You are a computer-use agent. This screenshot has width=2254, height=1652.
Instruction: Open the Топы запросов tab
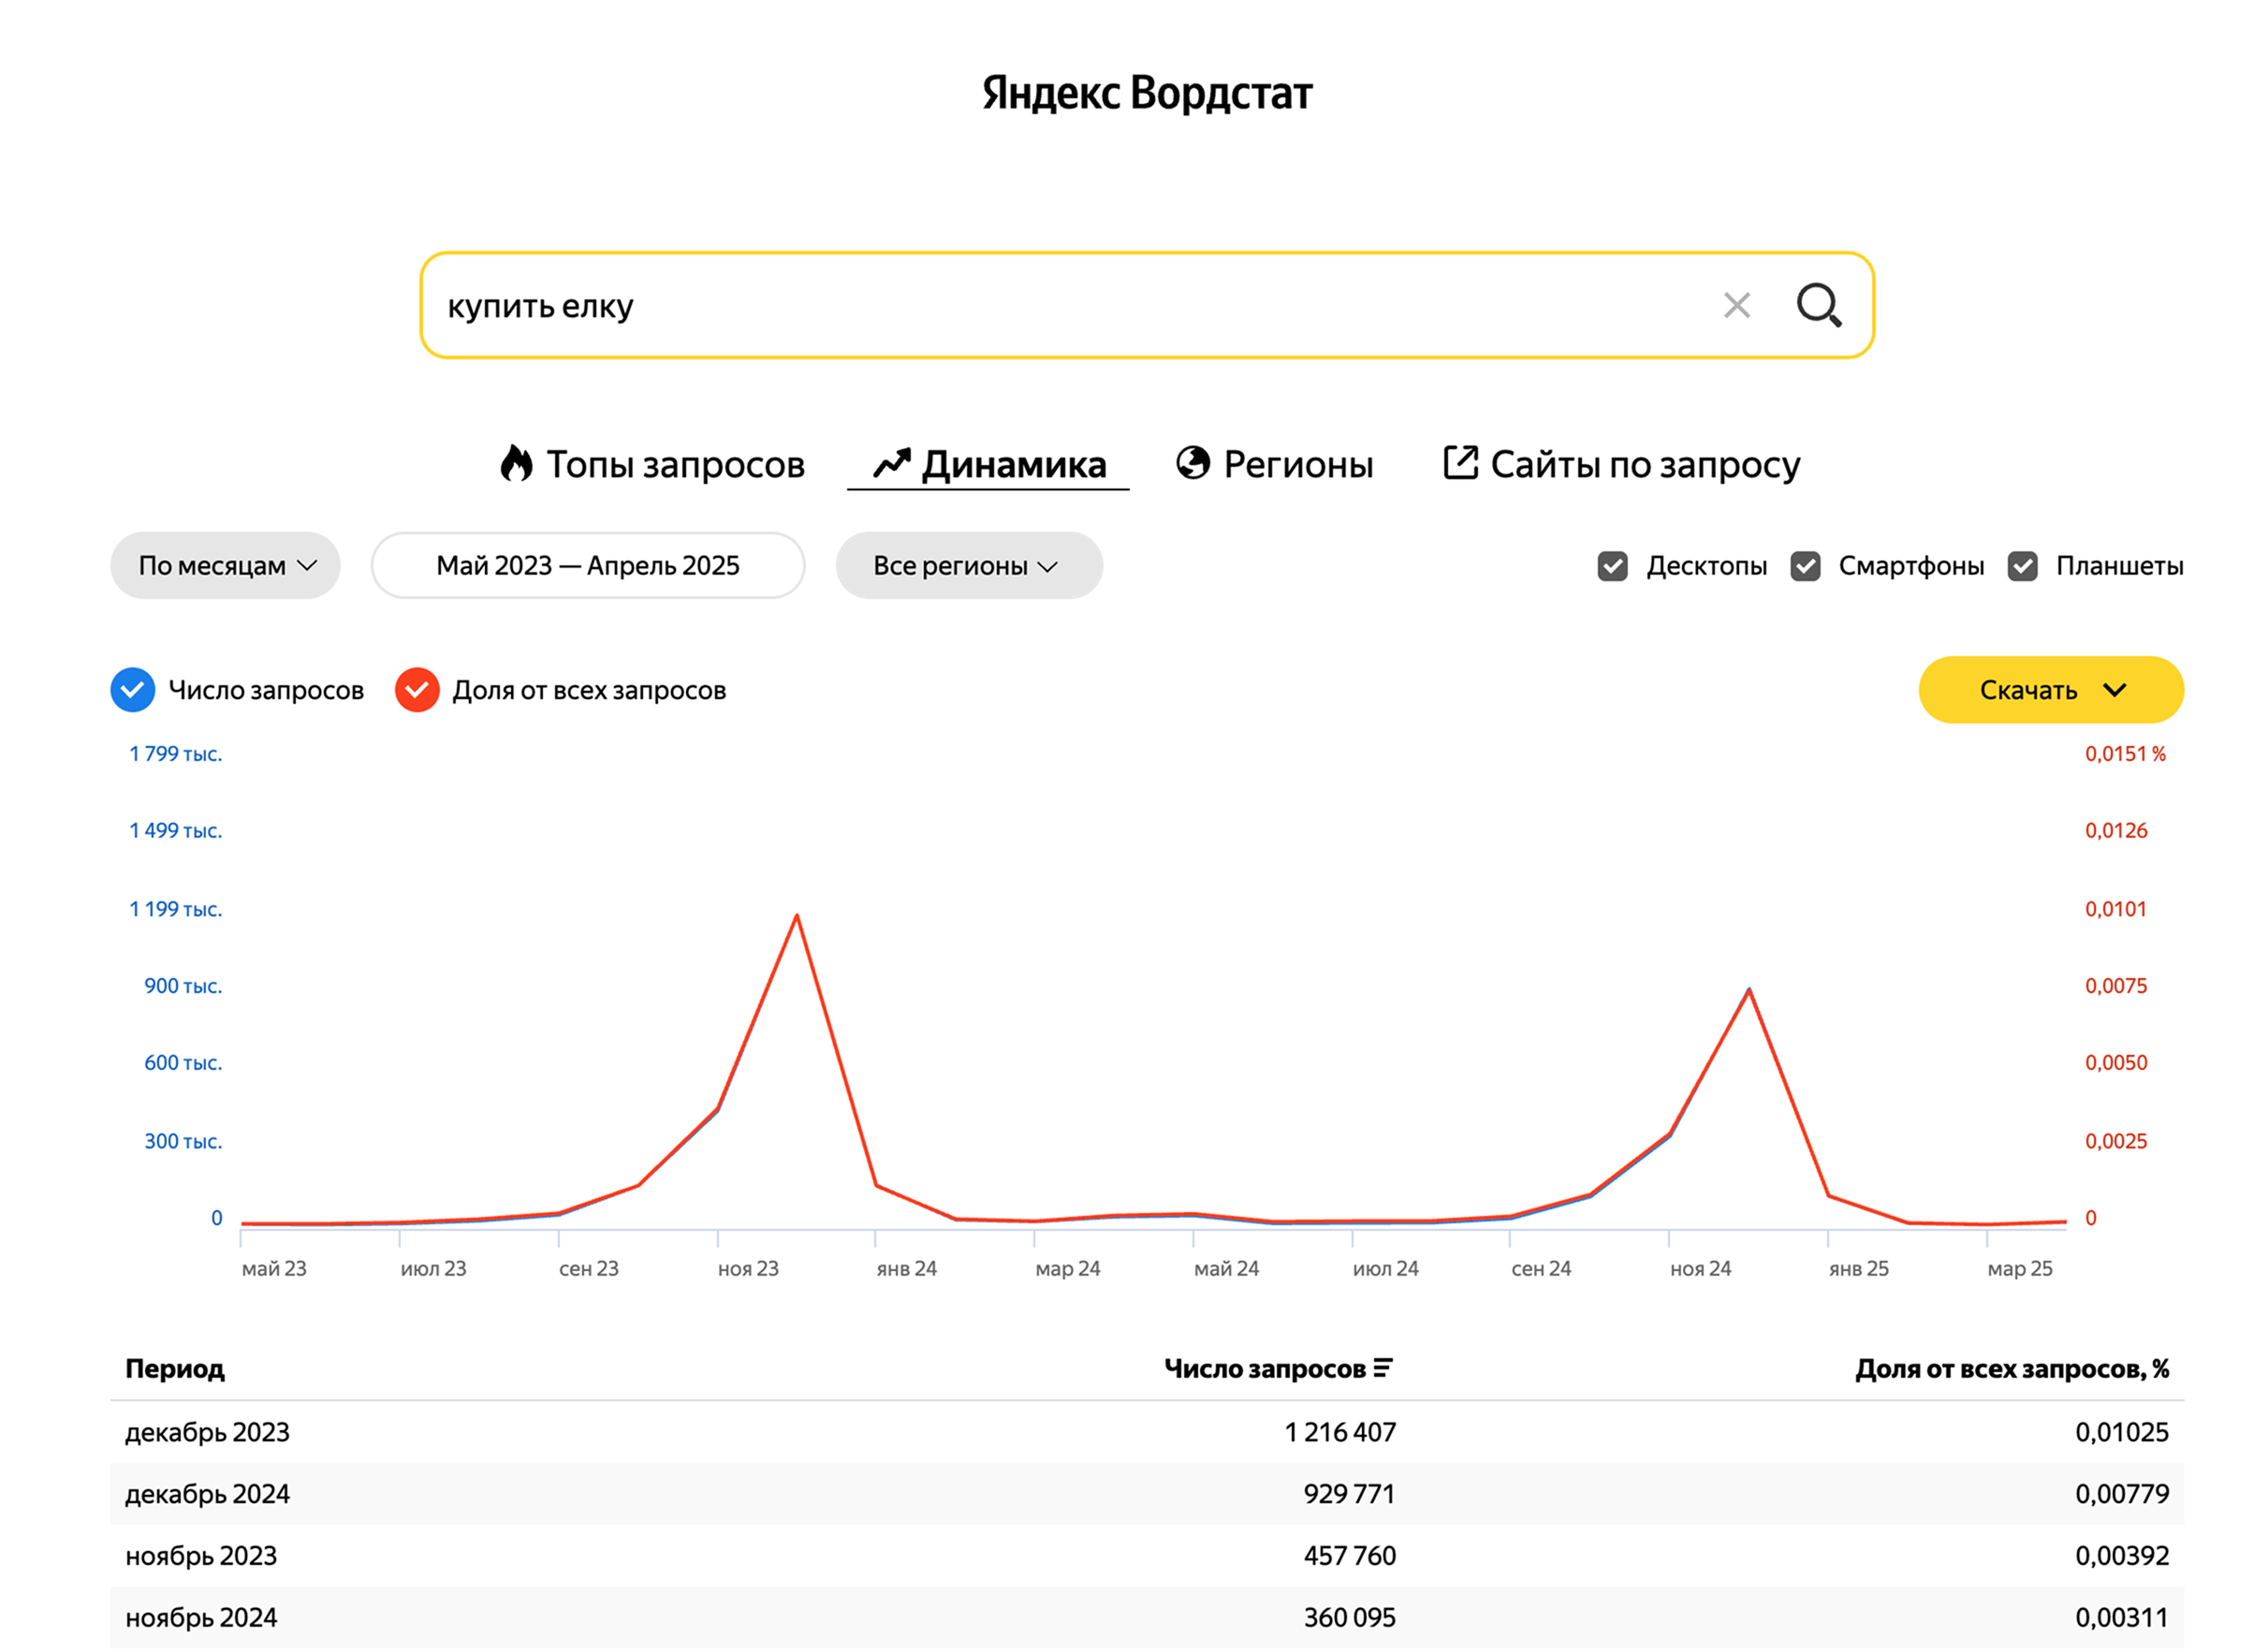tap(652, 464)
